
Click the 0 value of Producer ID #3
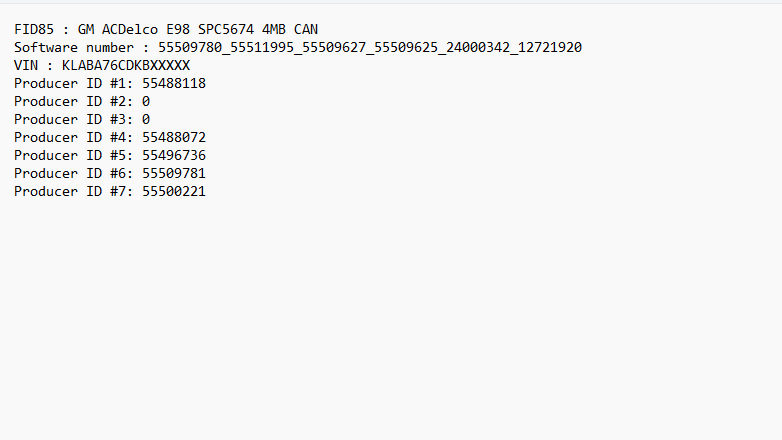[x=146, y=119]
